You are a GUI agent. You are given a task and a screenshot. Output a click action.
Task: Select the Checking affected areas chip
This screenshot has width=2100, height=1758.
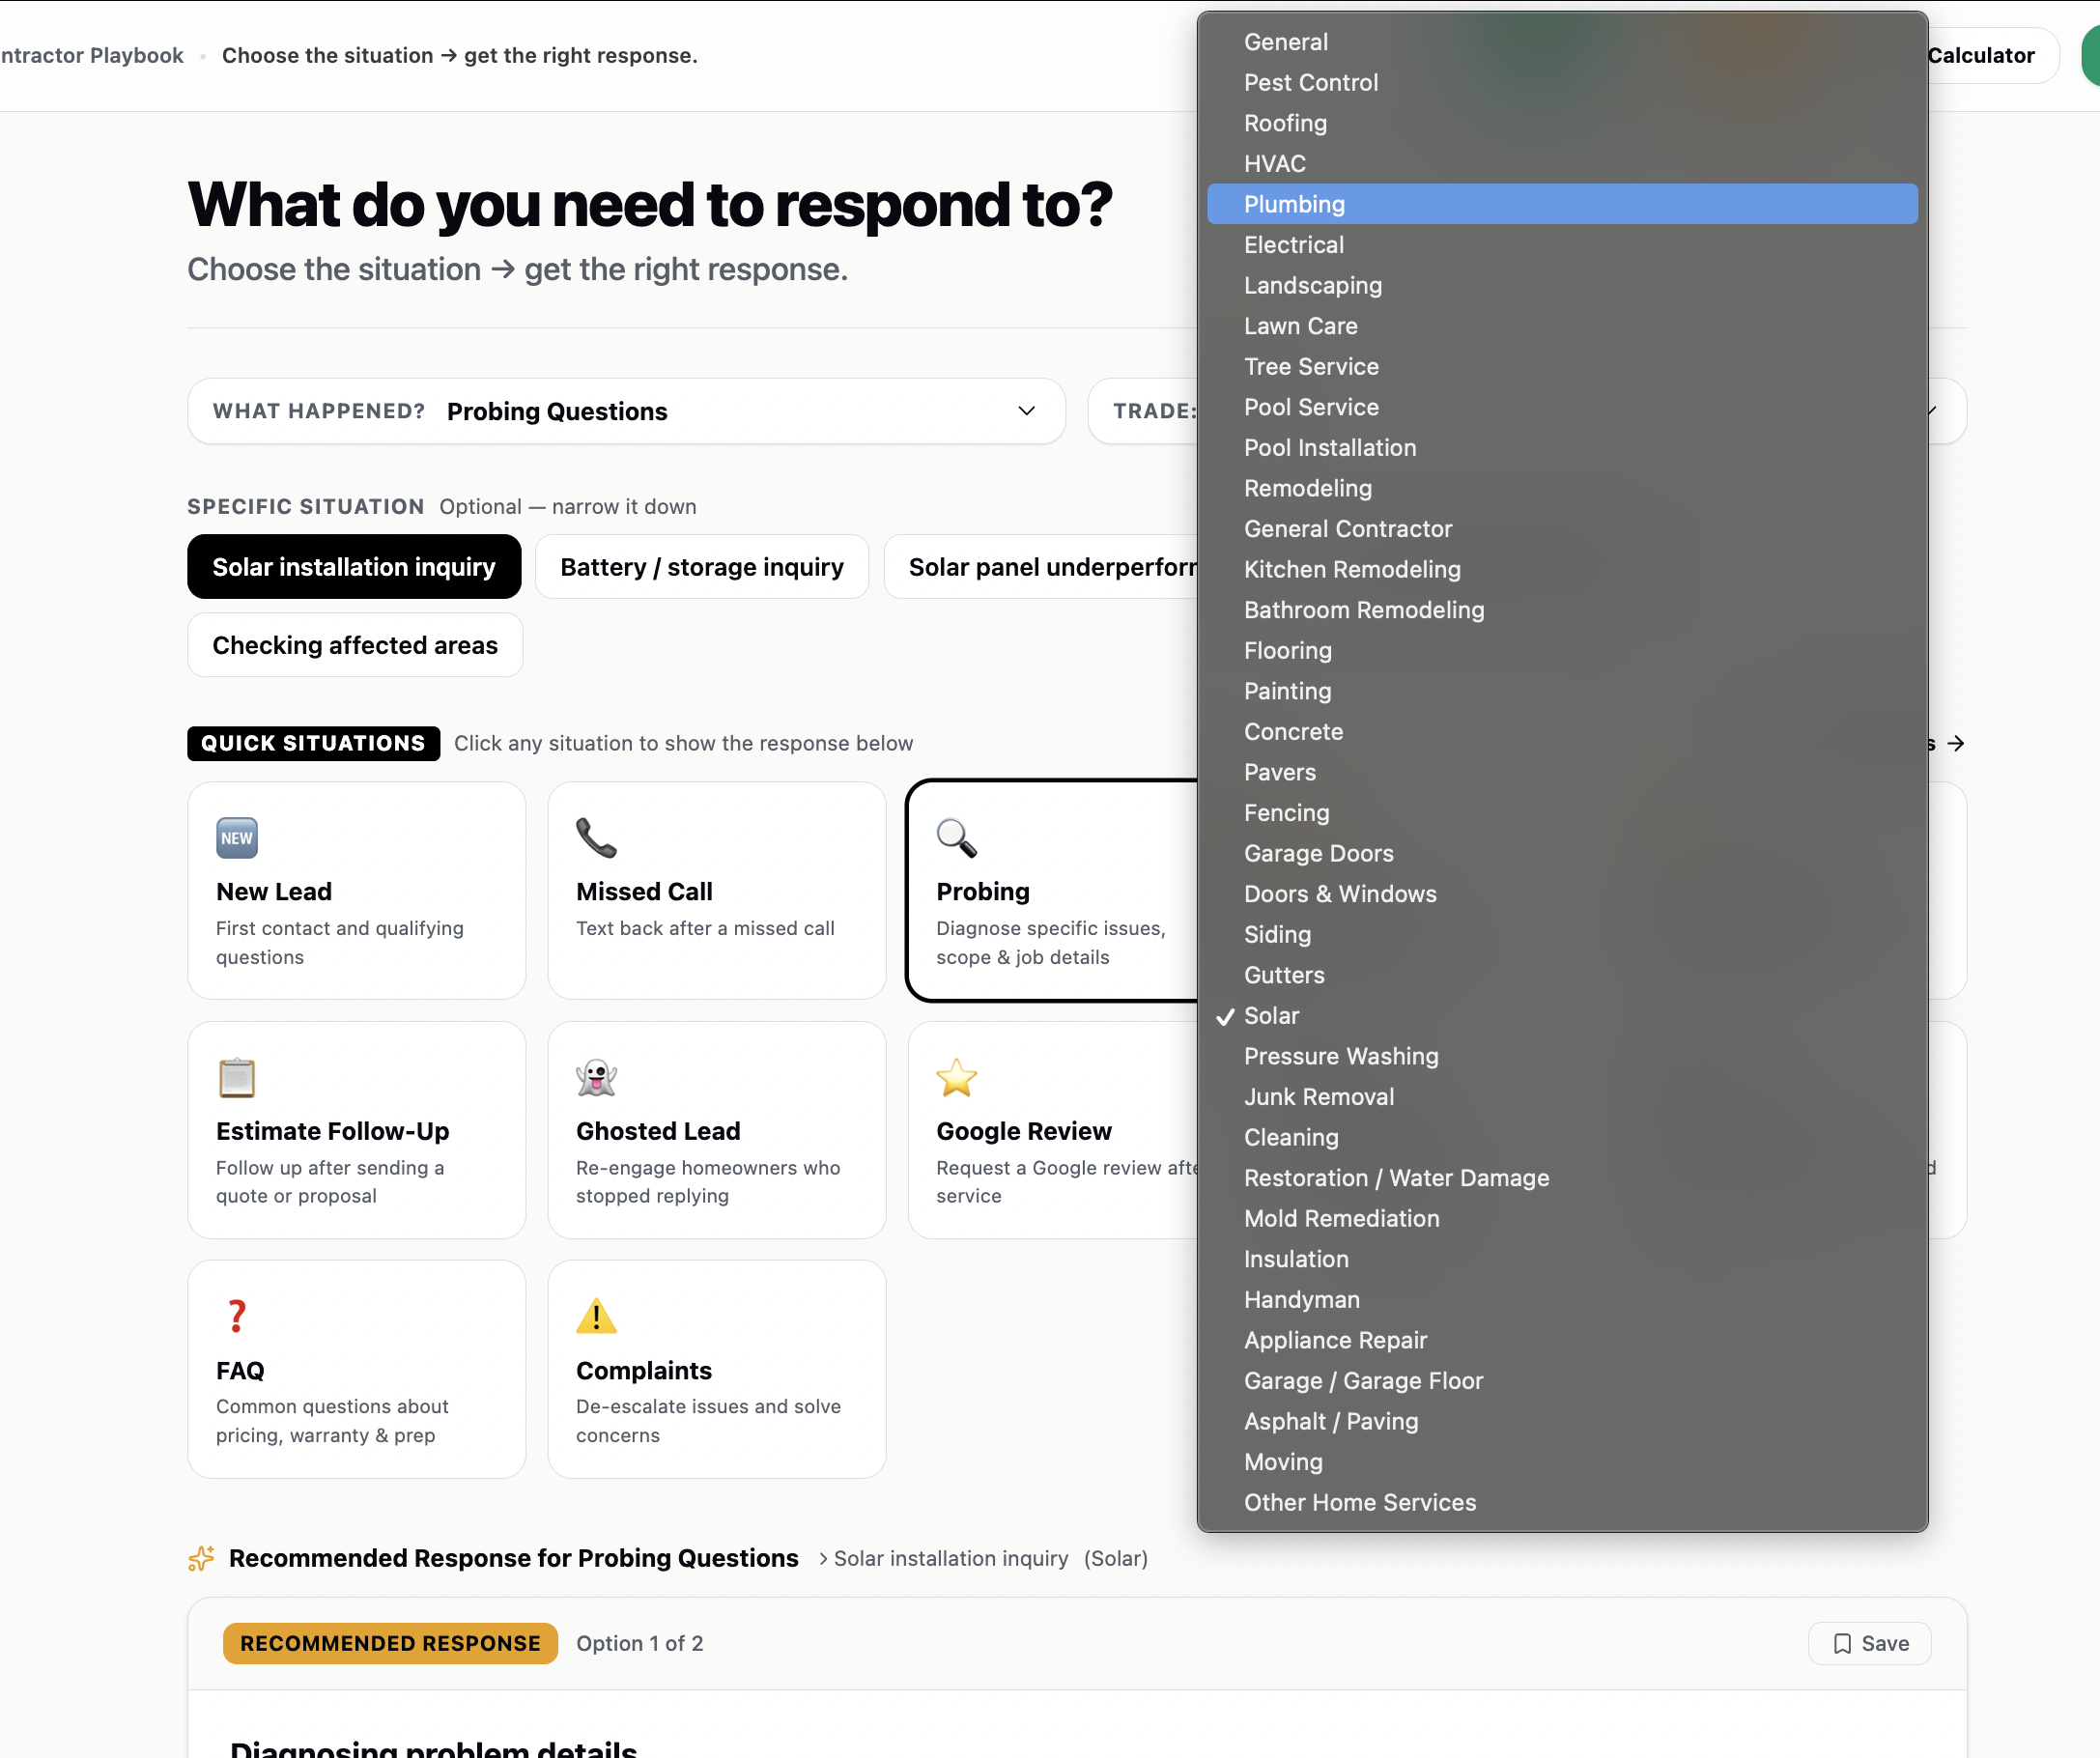click(355, 645)
